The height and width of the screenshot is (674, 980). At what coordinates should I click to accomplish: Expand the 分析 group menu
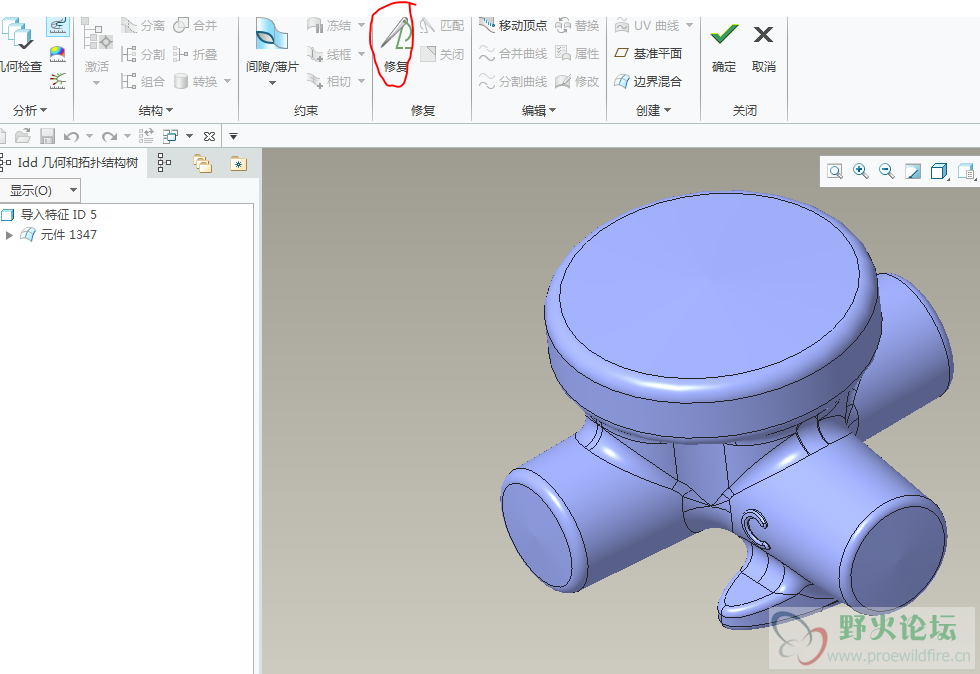(30, 111)
